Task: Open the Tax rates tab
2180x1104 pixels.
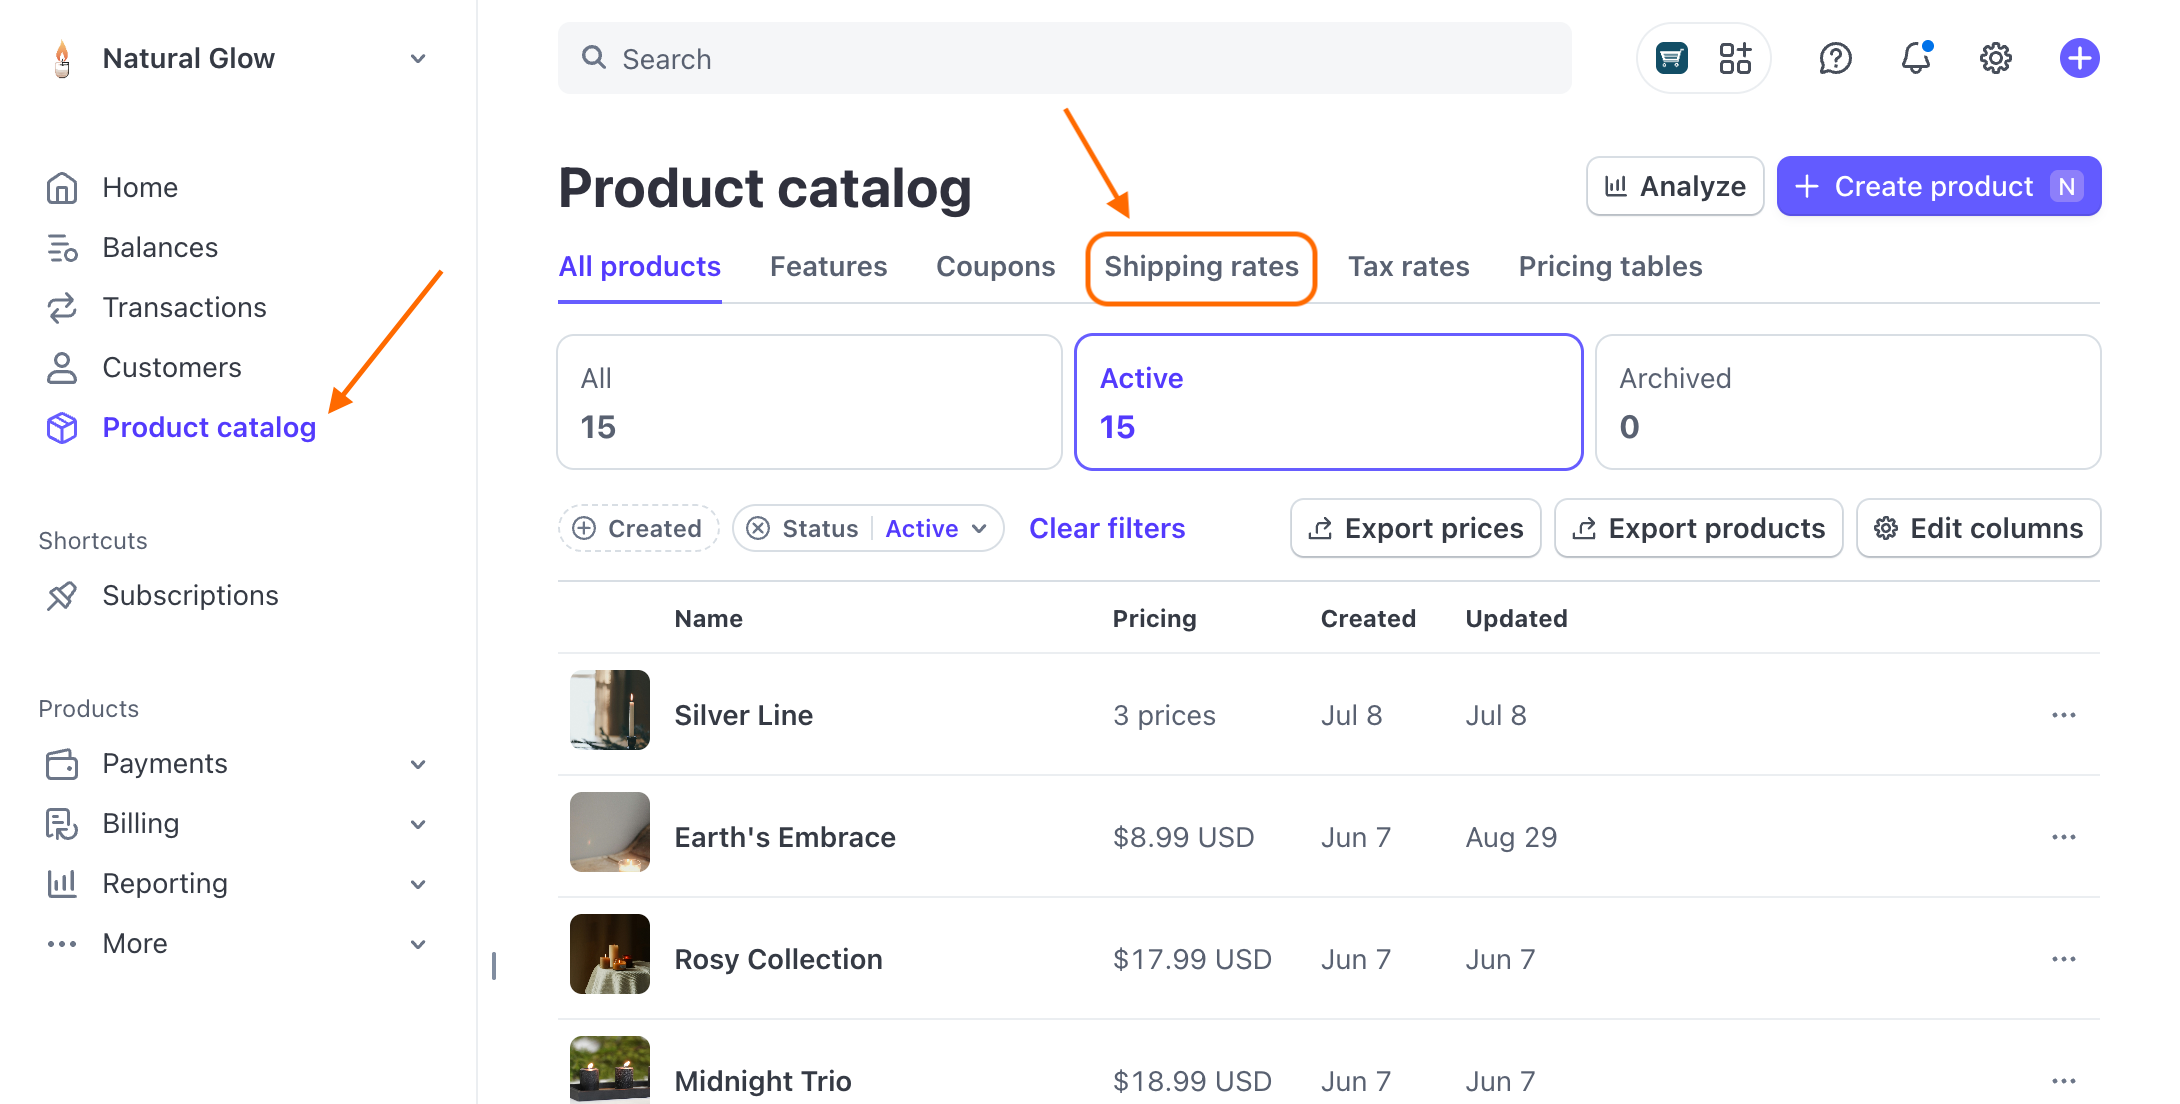Action: (x=1409, y=267)
